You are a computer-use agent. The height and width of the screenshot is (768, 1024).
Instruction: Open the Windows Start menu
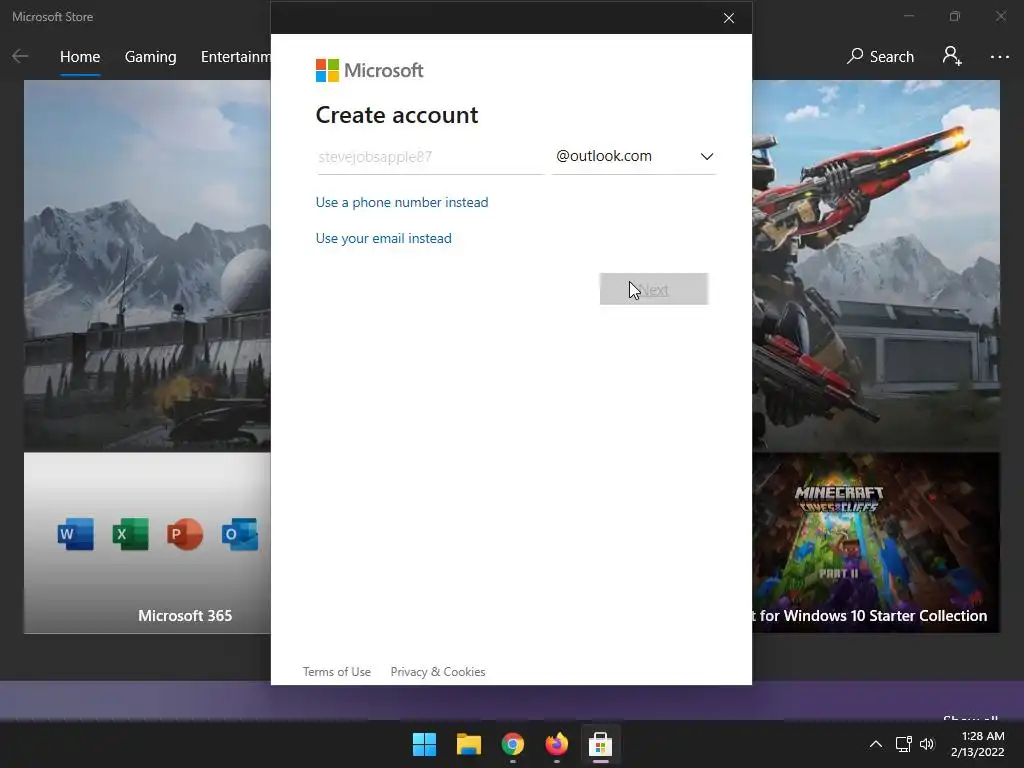[x=424, y=744]
